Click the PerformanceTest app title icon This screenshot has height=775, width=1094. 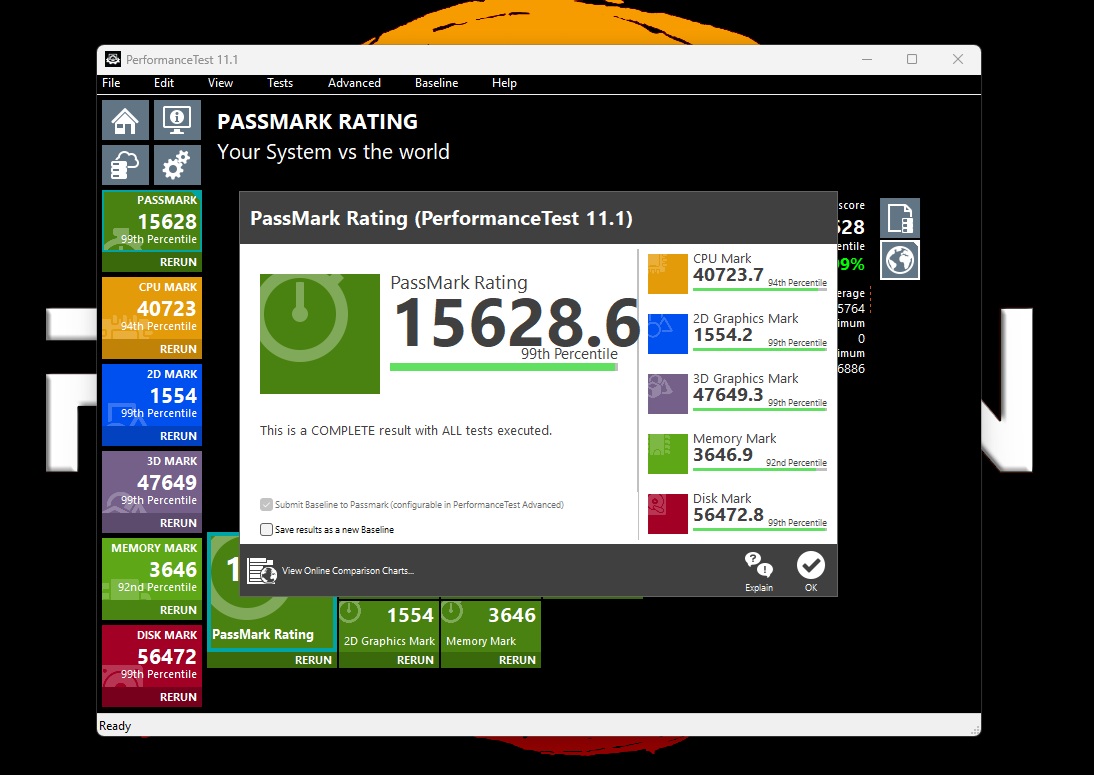click(x=112, y=59)
